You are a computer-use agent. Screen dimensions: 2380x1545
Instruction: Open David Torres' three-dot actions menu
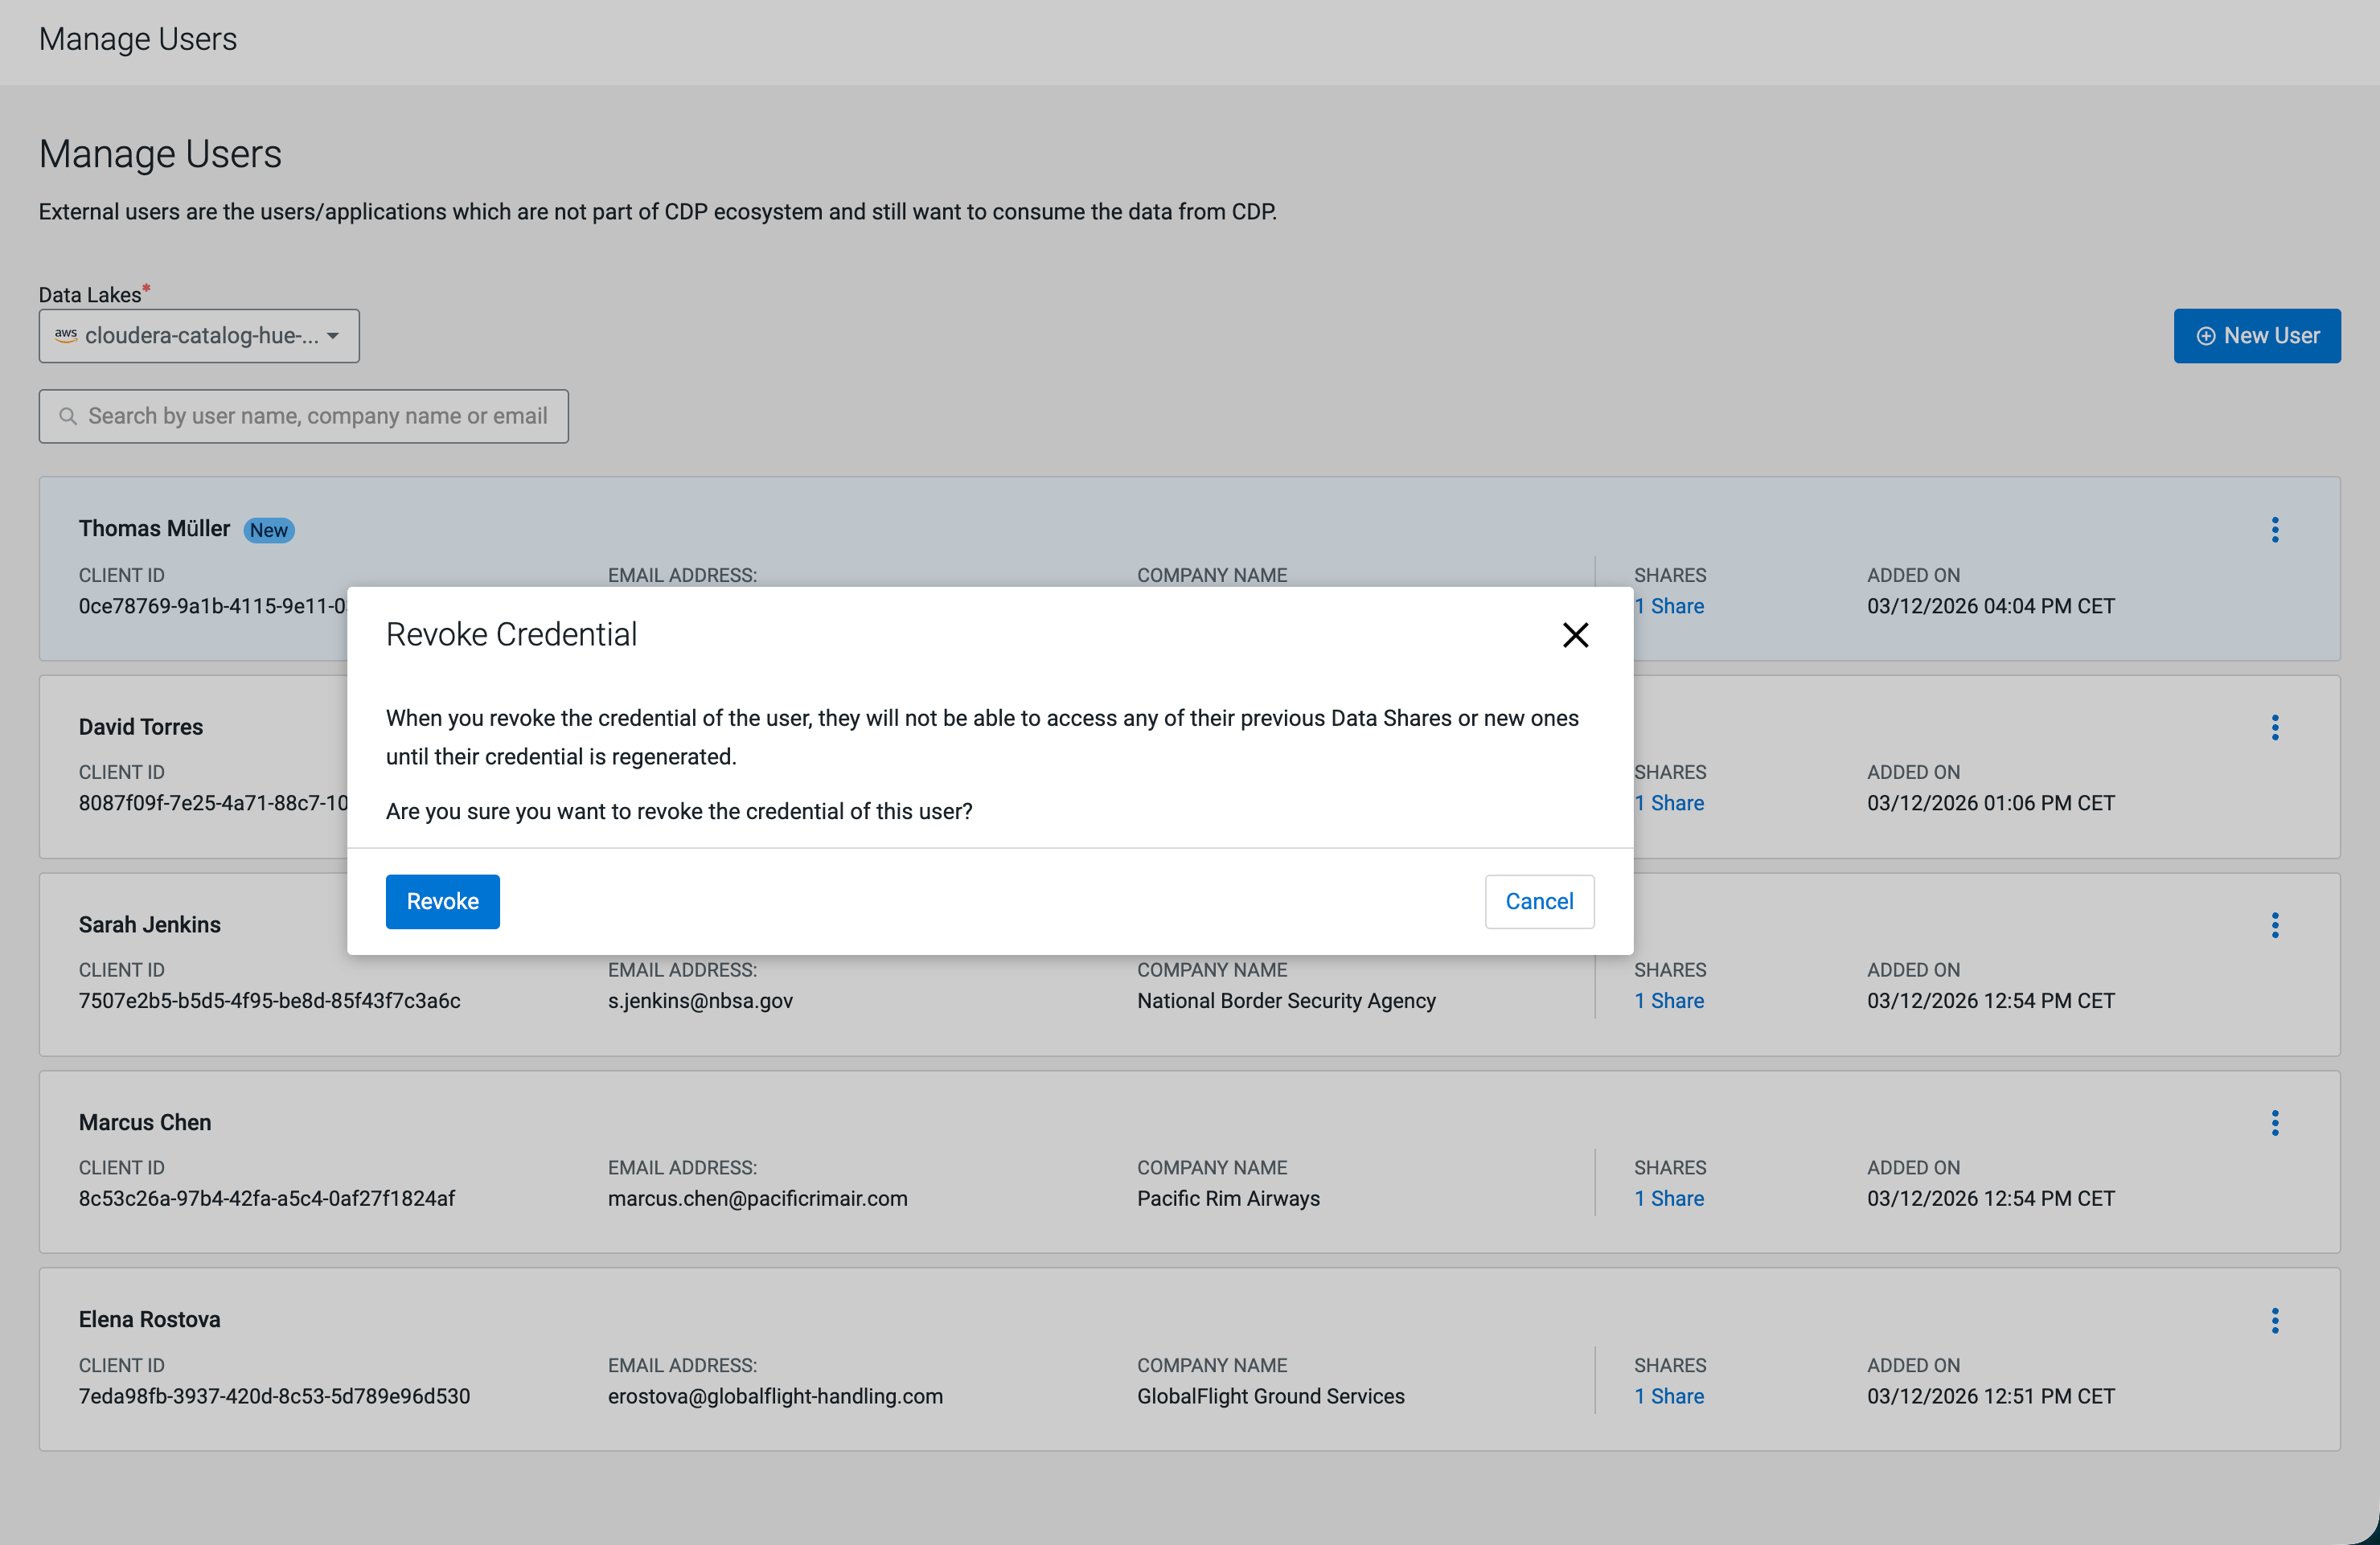coord(2274,728)
